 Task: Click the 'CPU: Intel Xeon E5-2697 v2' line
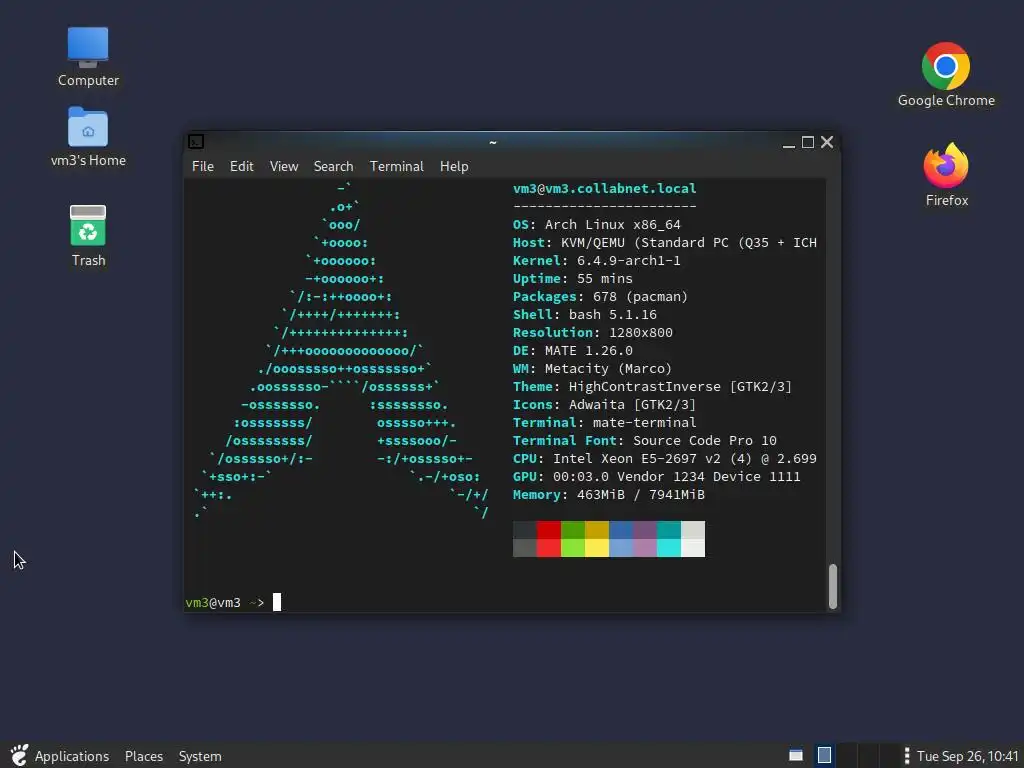click(665, 459)
